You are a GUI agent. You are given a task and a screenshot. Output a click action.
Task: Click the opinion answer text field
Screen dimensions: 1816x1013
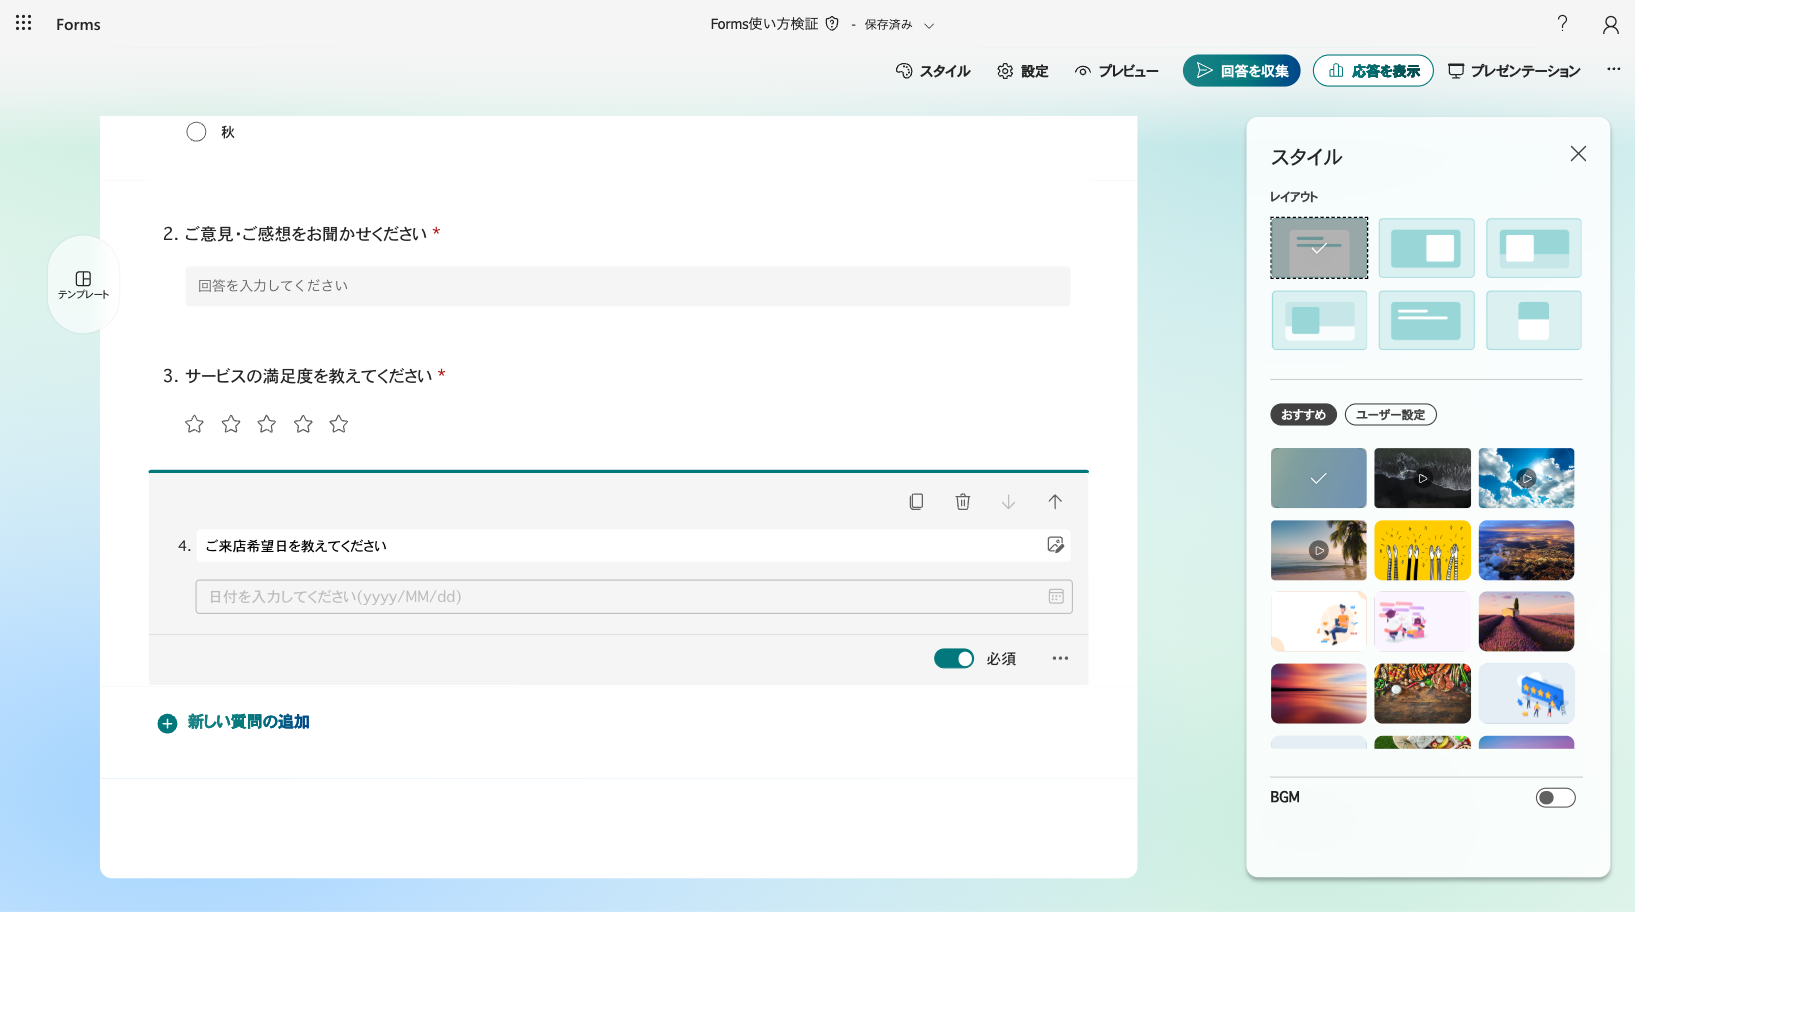(627, 286)
